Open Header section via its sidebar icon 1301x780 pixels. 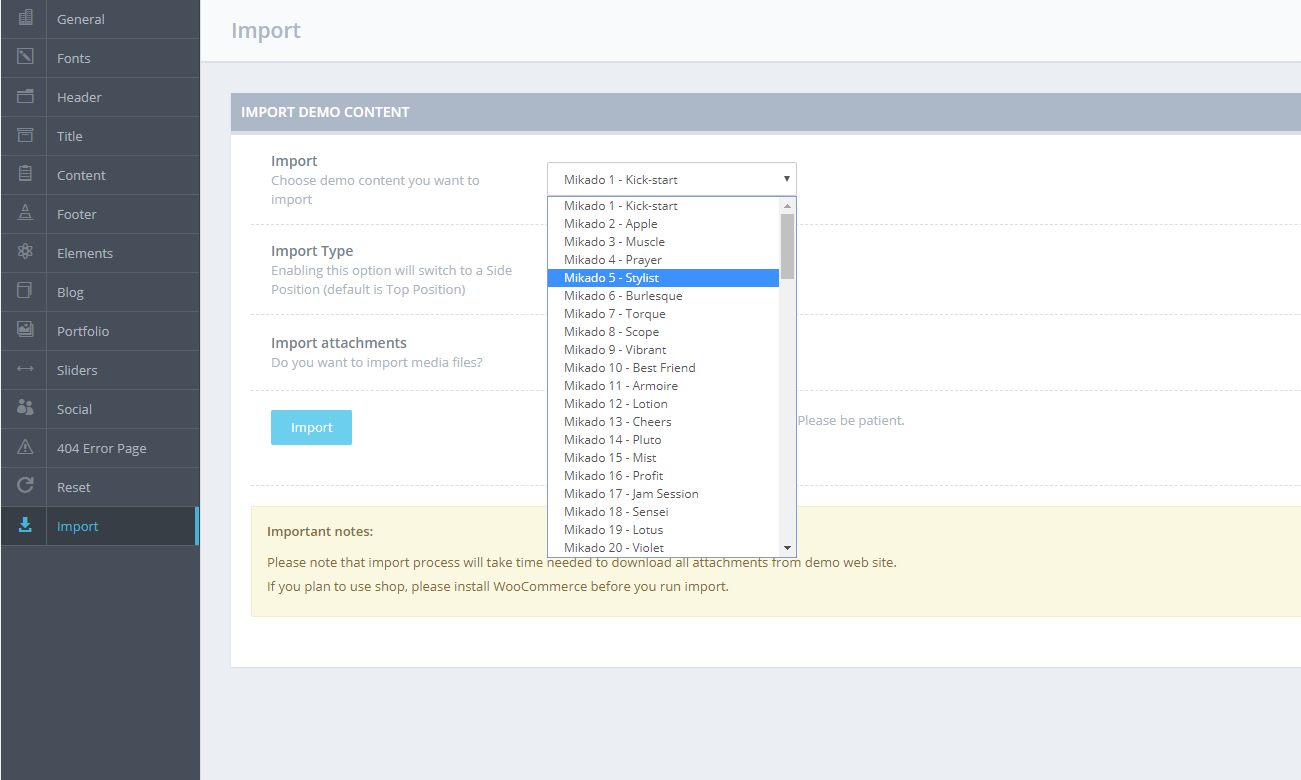pyautogui.click(x=25, y=96)
